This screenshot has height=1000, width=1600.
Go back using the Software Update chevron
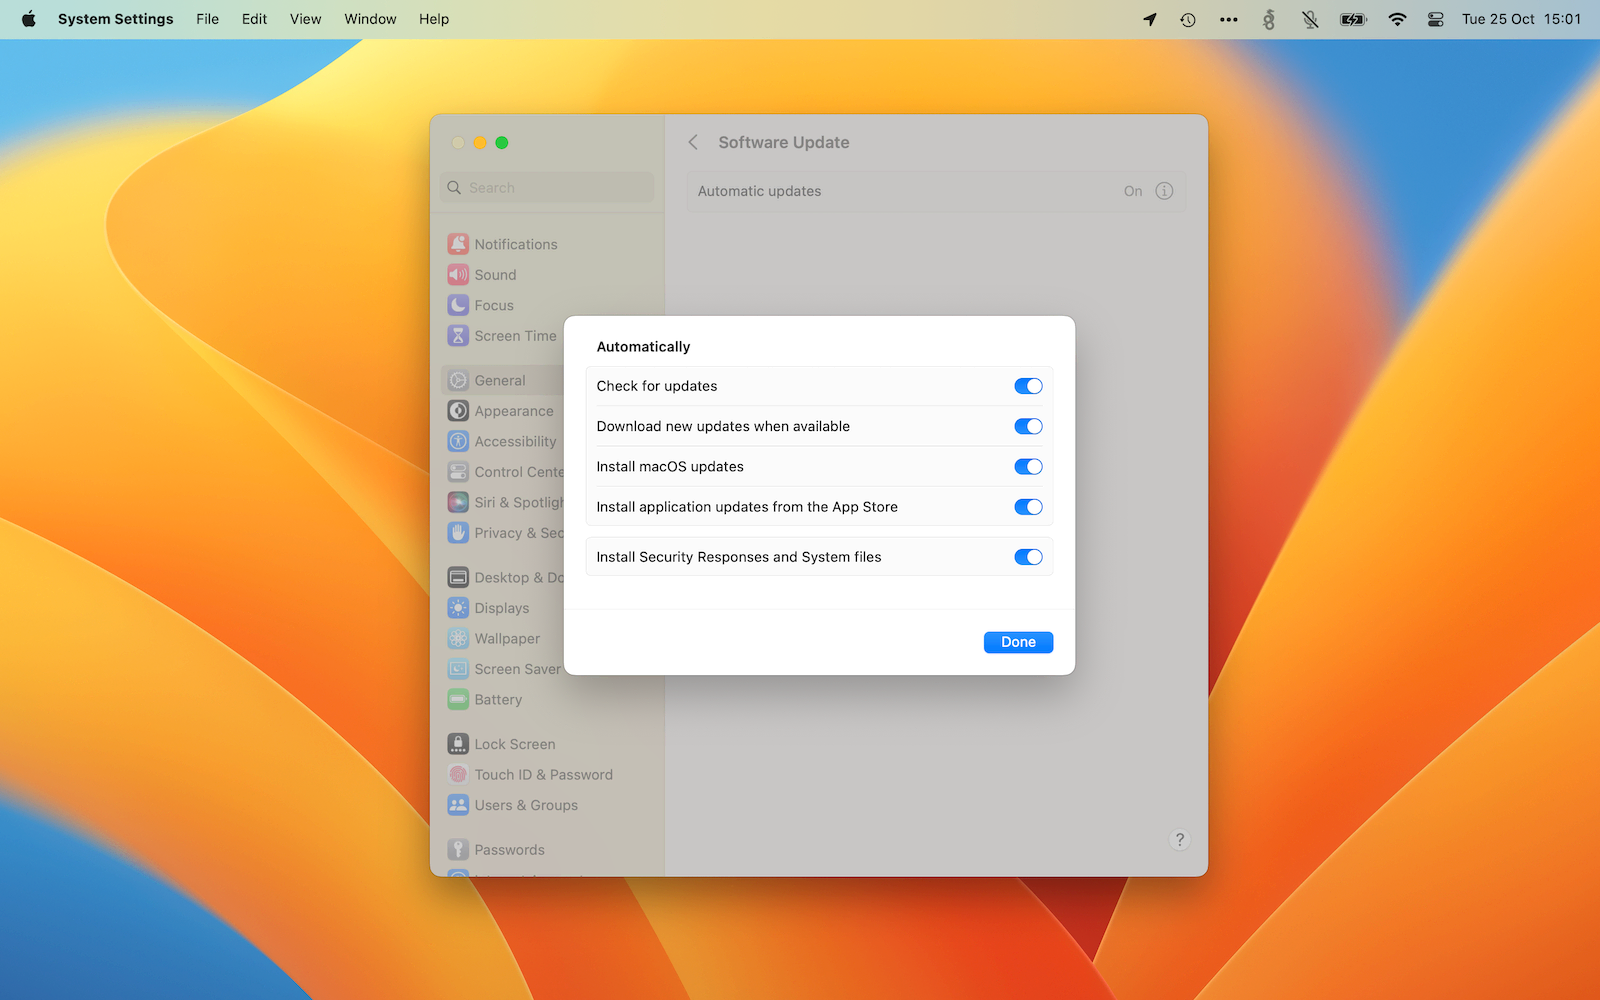(693, 142)
